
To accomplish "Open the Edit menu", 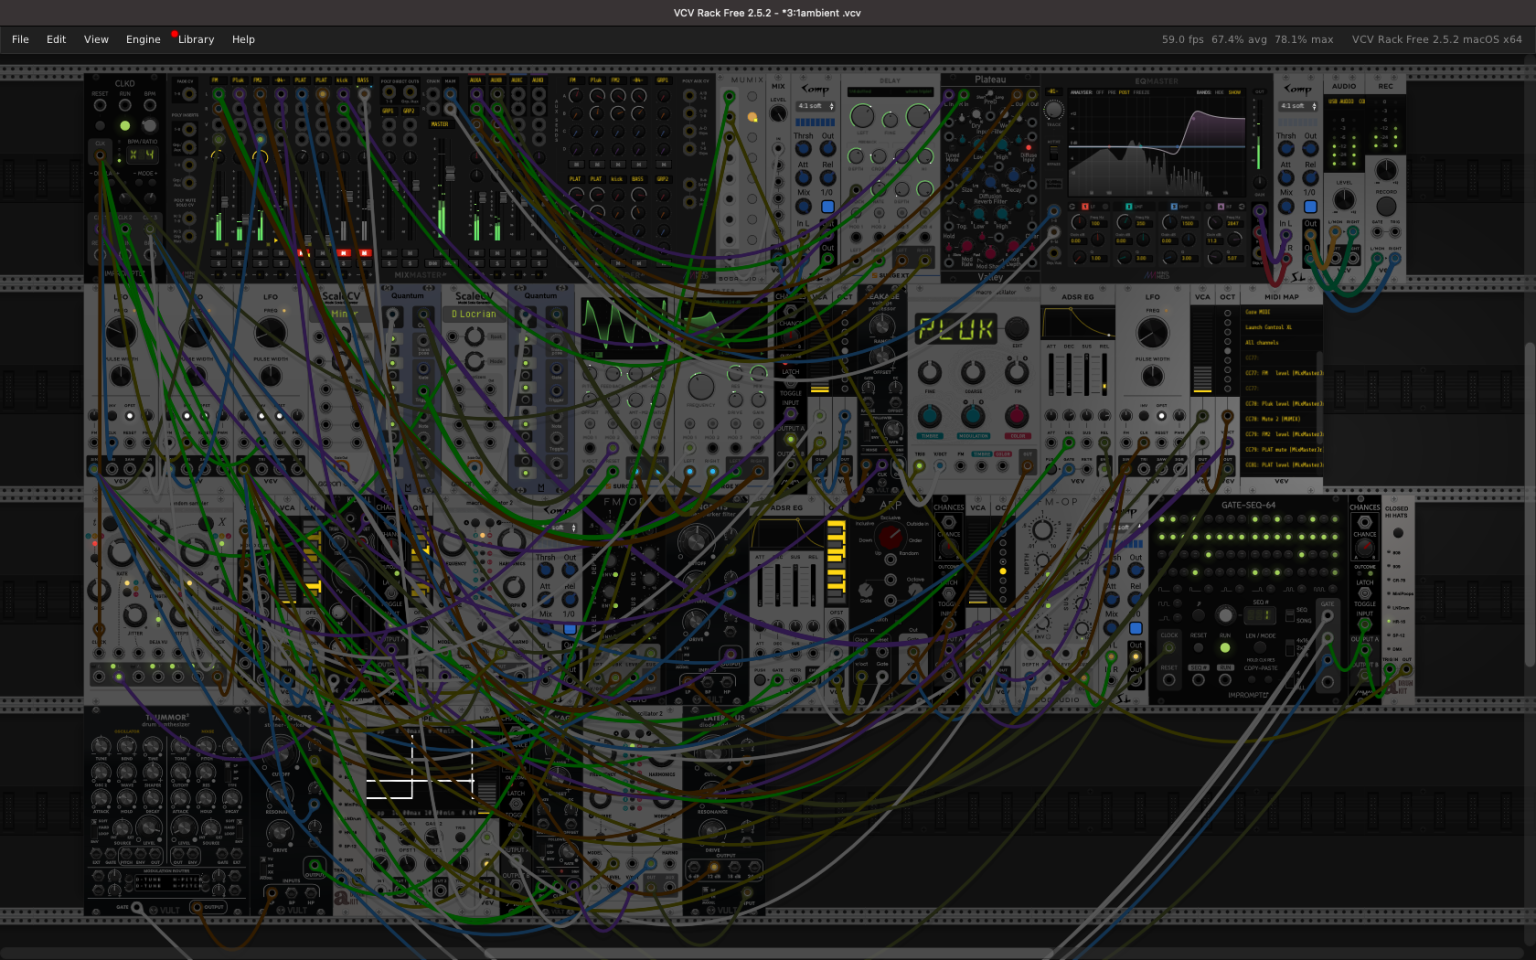I will [x=56, y=39].
